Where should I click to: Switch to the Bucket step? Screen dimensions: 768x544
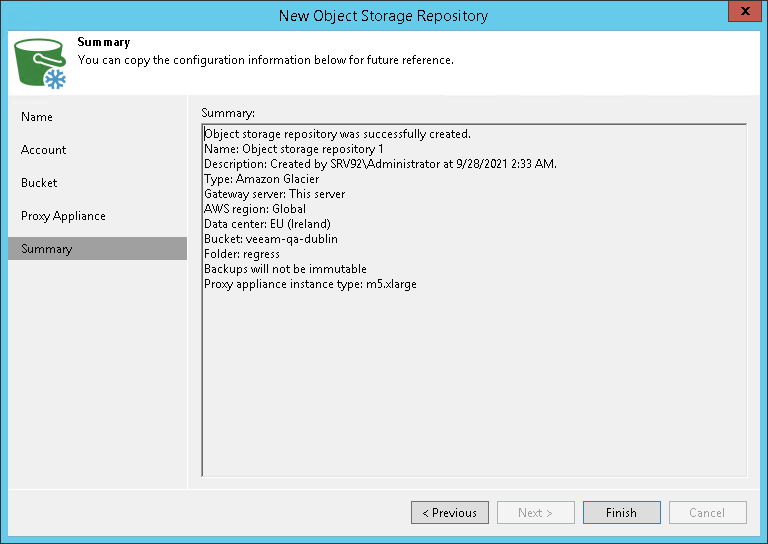tap(39, 183)
